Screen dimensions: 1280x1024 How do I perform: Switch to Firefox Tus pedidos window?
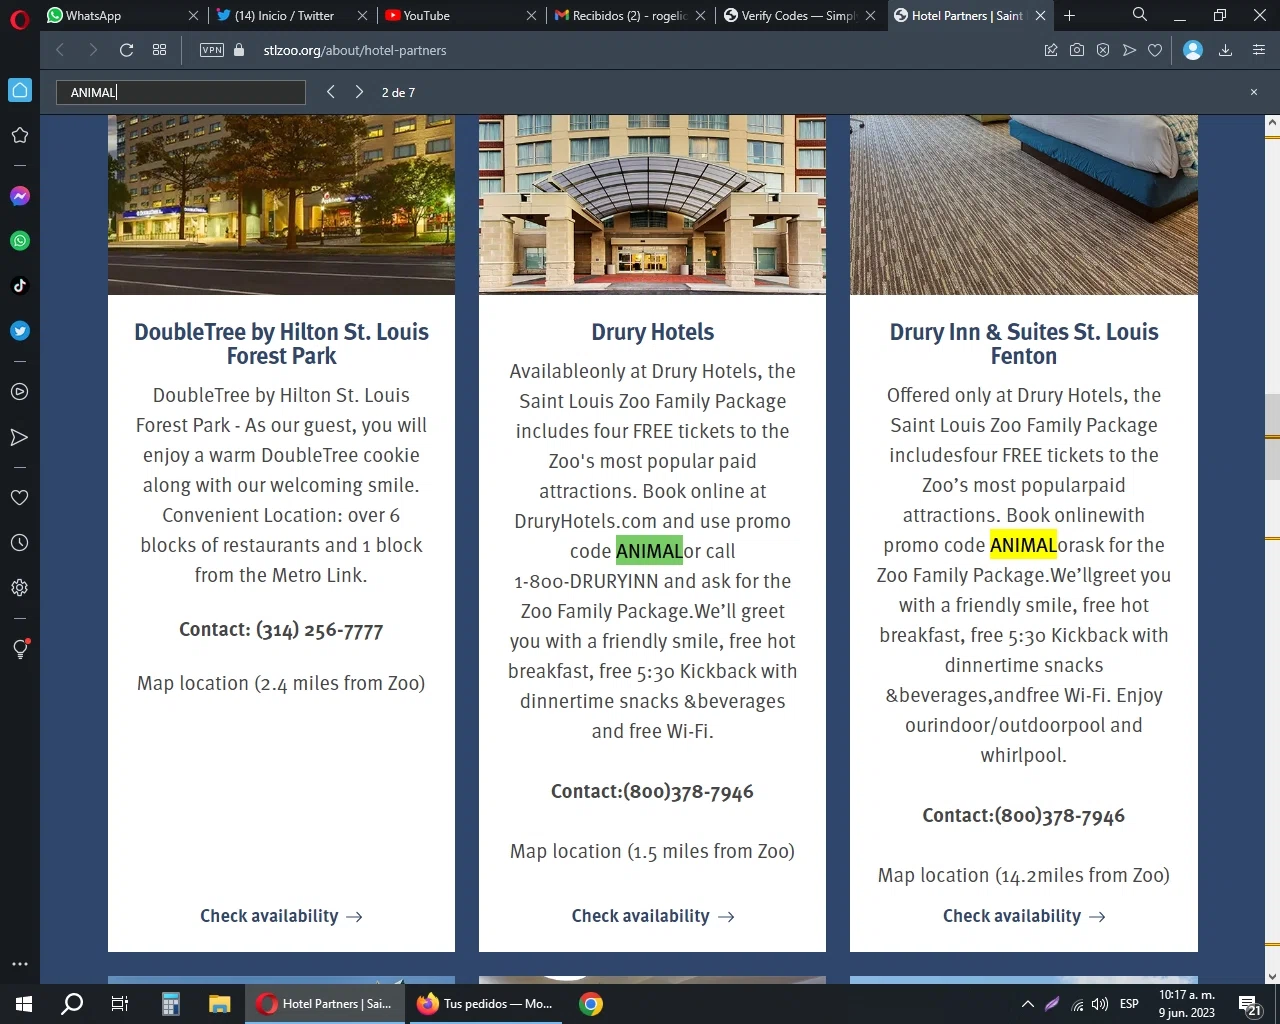pos(486,1004)
